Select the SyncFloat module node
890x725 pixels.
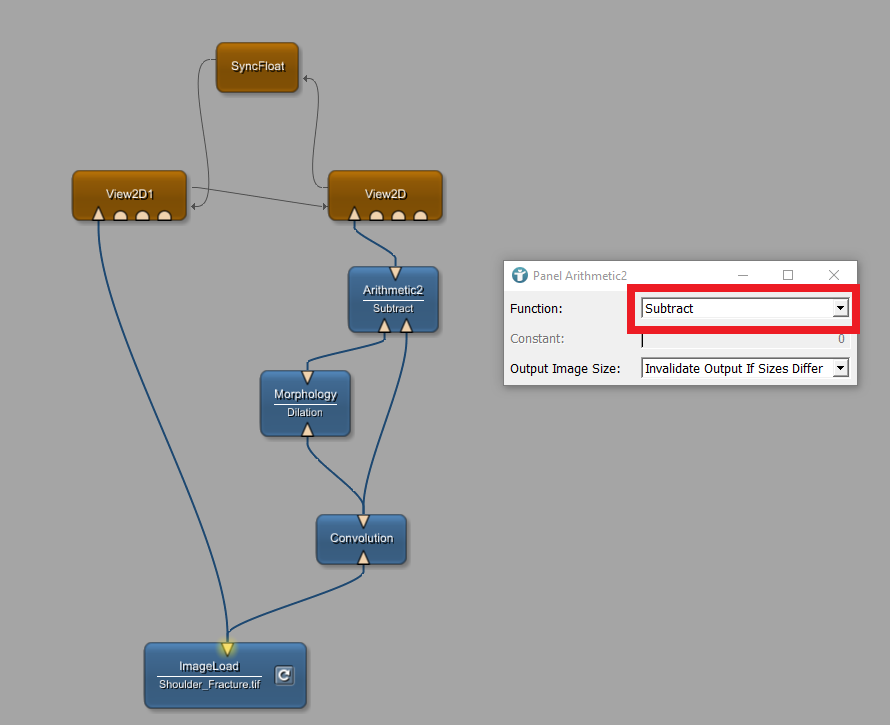click(258, 67)
